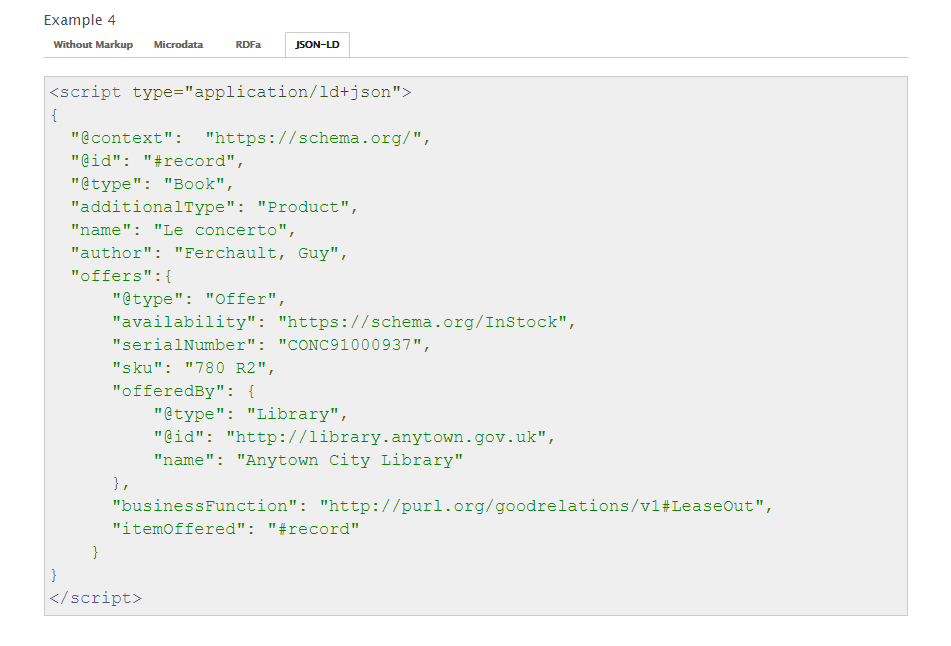Click the "offers" key line
The image size is (951, 646).
point(121,277)
